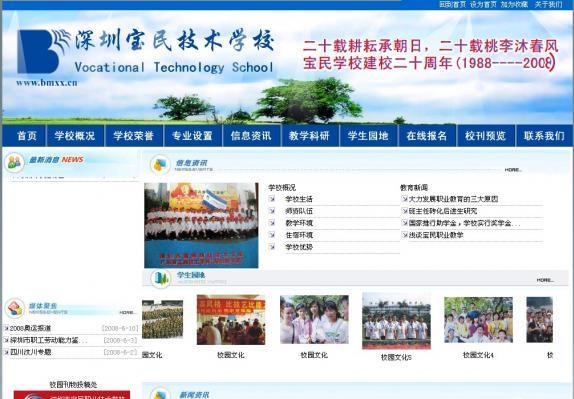Screen dimensions: 574x399
Task: Click the 学校概况 list heading
Action: click(x=282, y=188)
